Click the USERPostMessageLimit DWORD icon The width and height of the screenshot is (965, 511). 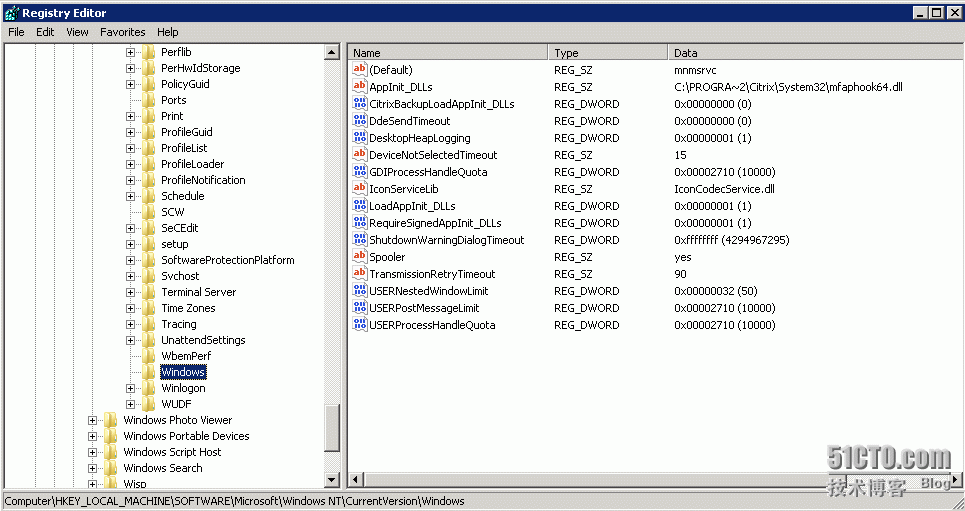pos(359,308)
